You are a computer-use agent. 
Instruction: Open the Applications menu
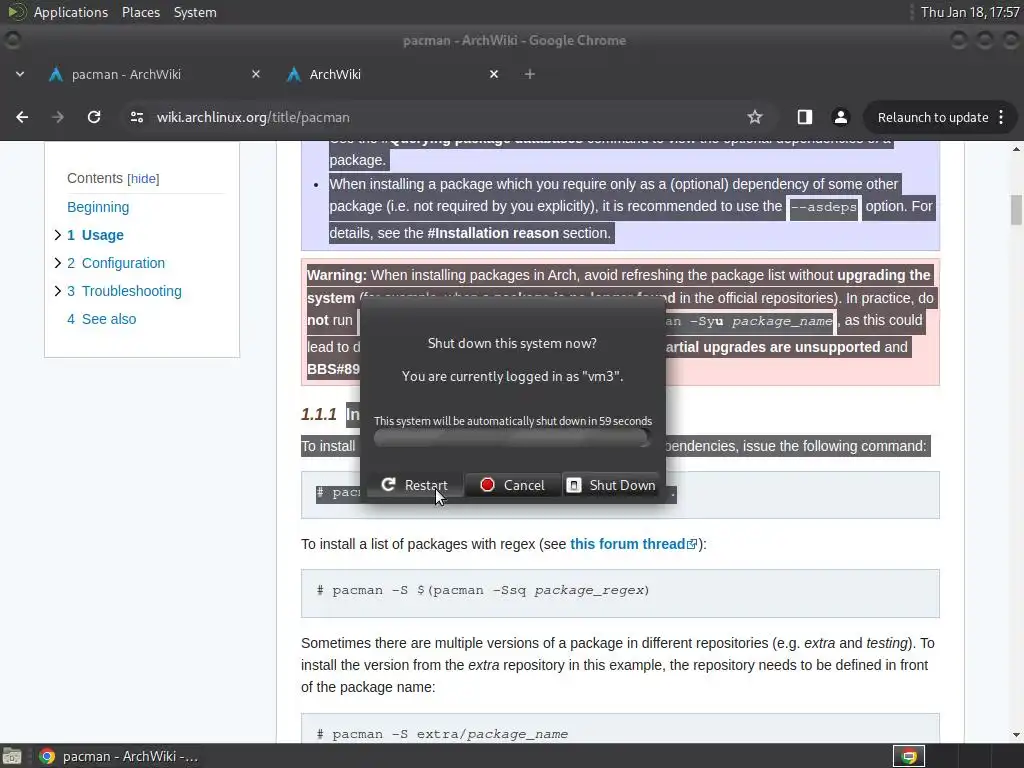[x=71, y=12]
